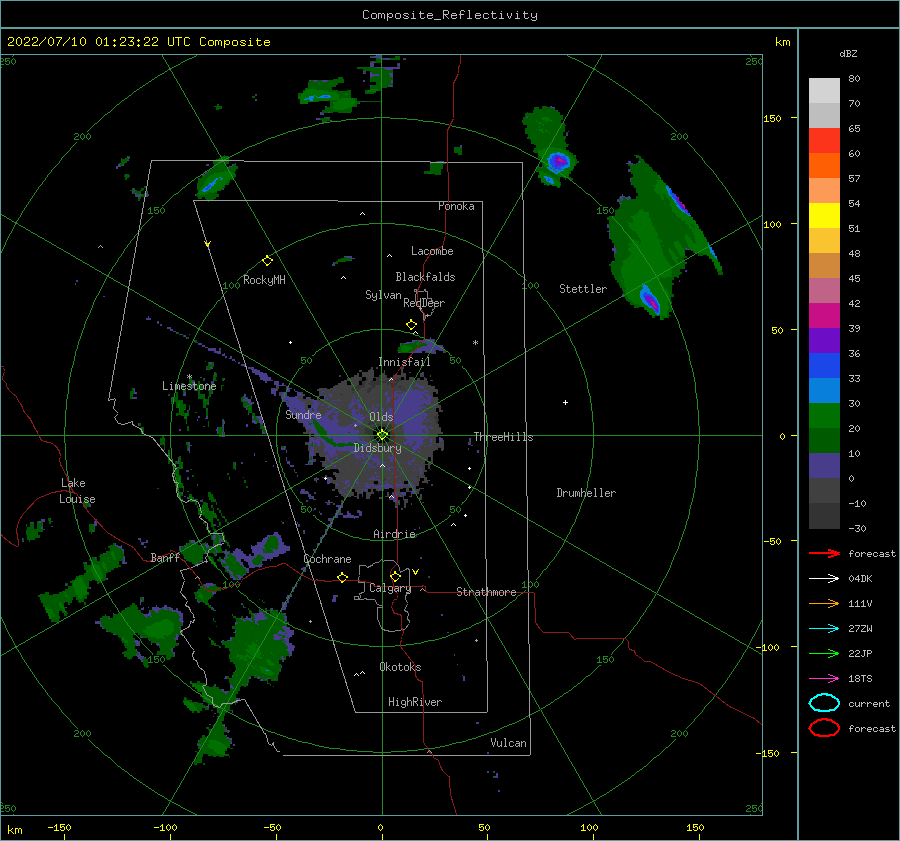This screenshot has width=900, height=841.
Task: Click the 18TS legend label
Action: tap(860, 679)
